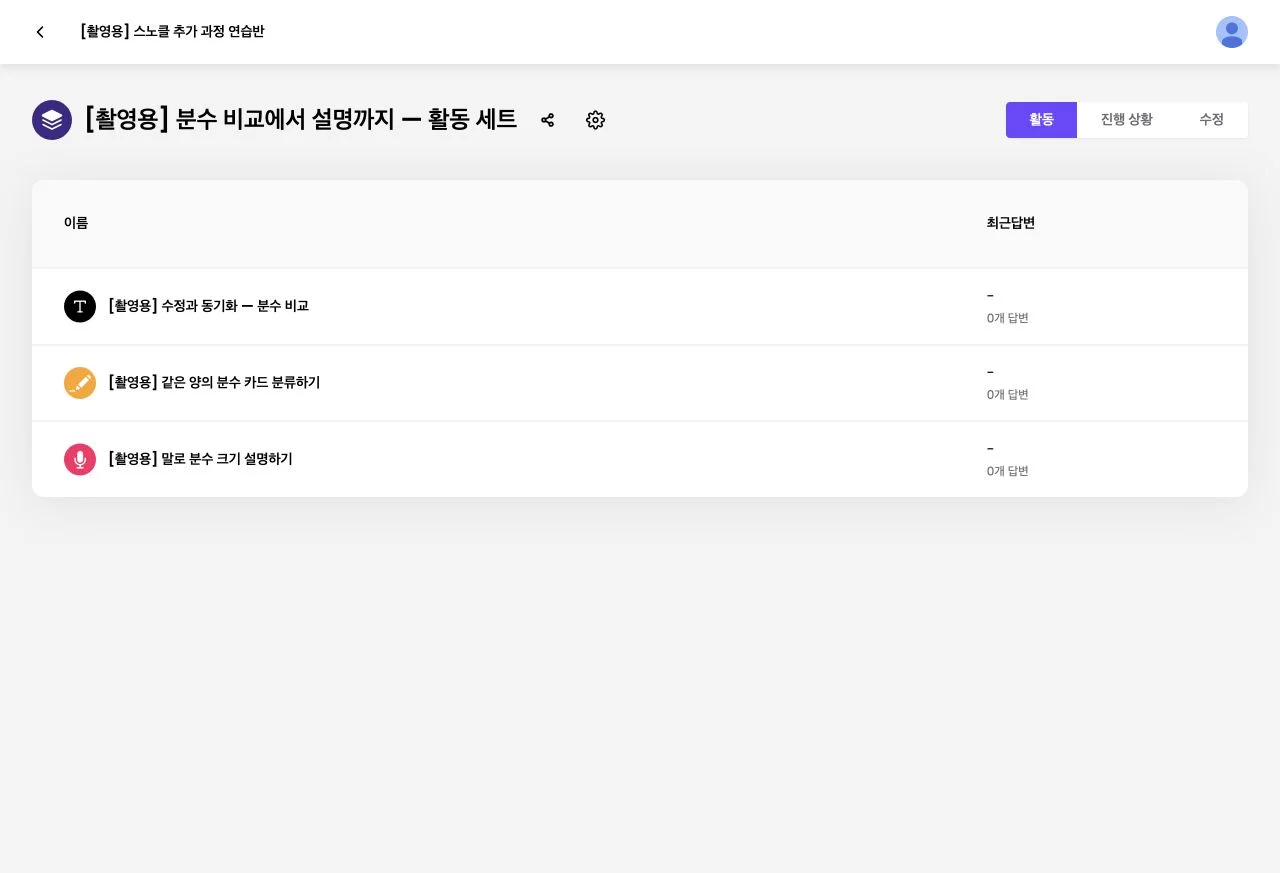Click '0개 답변' in the 카드 분류하기 row

click(1008, 395)
